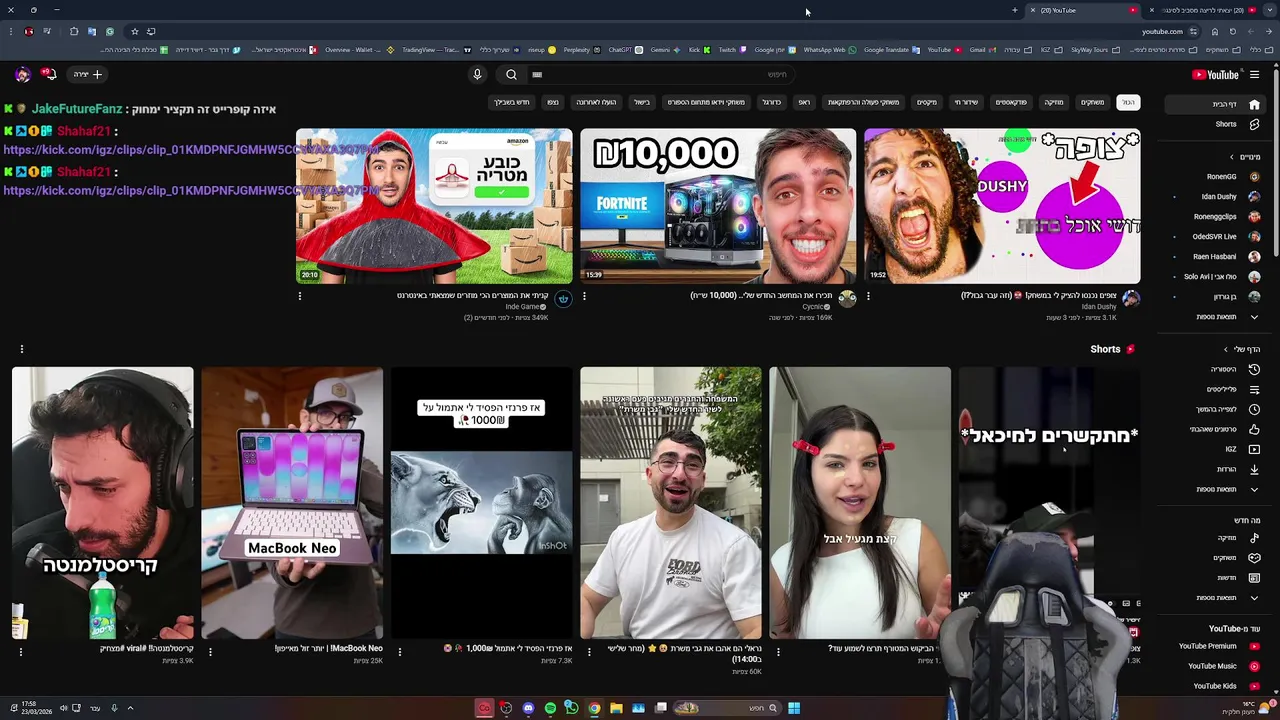Open options menu for the 10,000 PC video

click(x=584, y=296)
